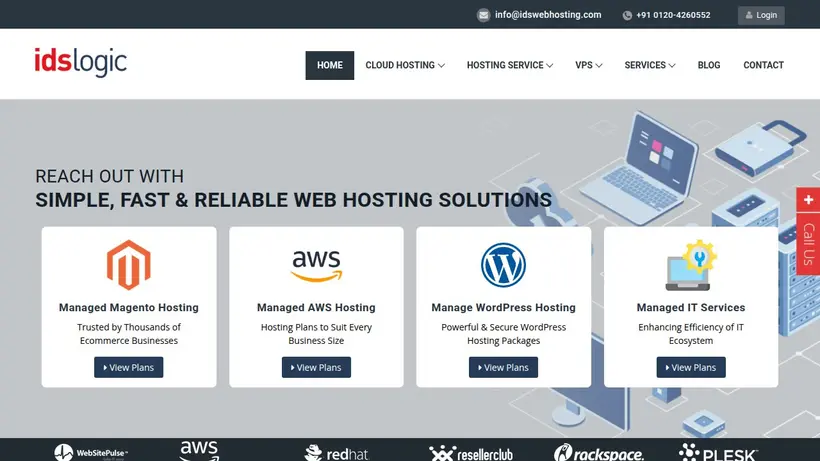Click the ResellerClub partner logo
The image size is (820, 461).
pos(471,454)
